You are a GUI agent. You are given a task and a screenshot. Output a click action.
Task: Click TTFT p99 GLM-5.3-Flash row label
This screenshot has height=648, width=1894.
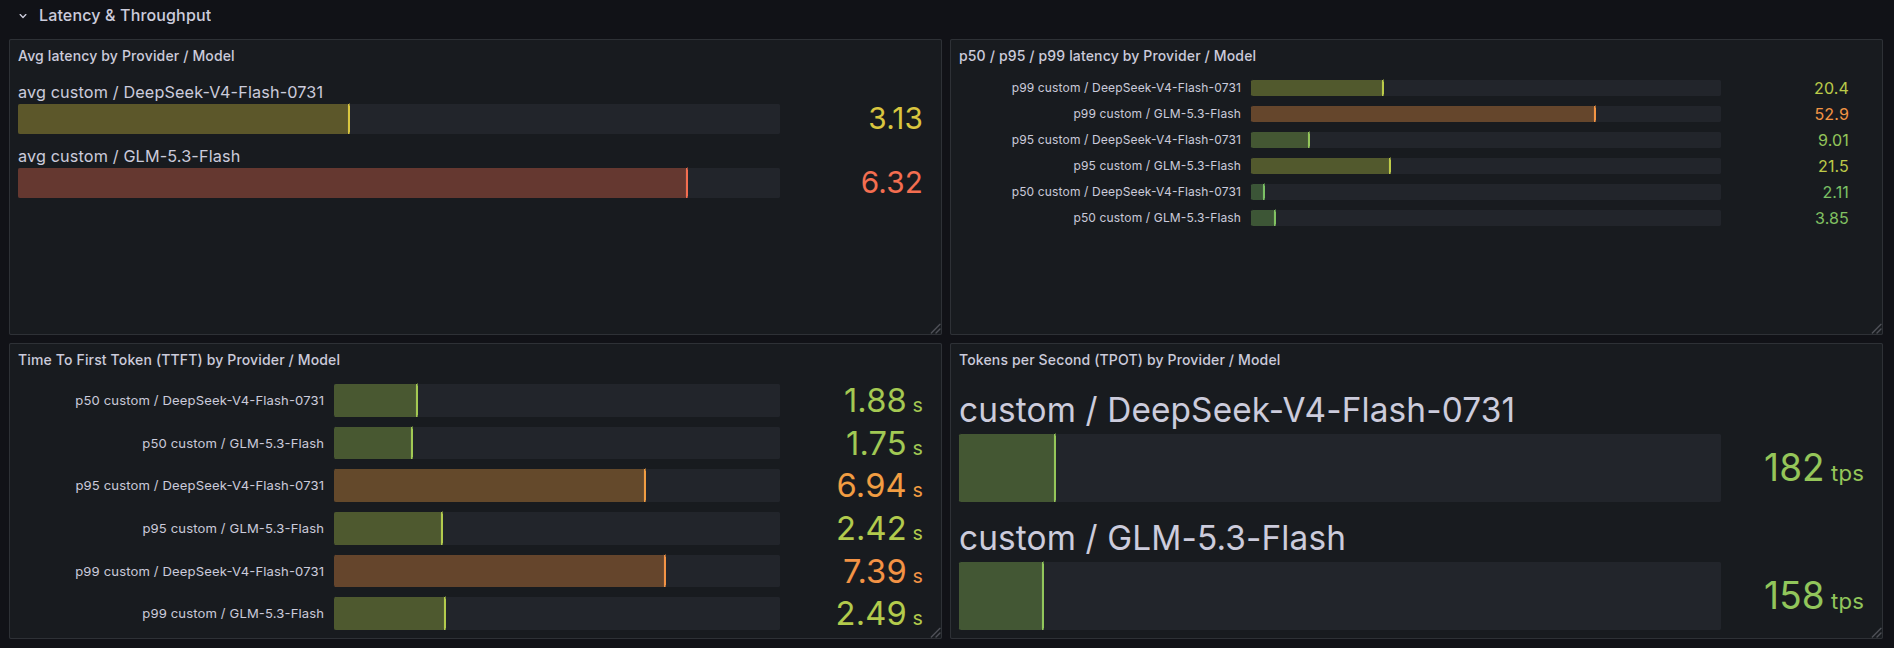pos(233,614)
